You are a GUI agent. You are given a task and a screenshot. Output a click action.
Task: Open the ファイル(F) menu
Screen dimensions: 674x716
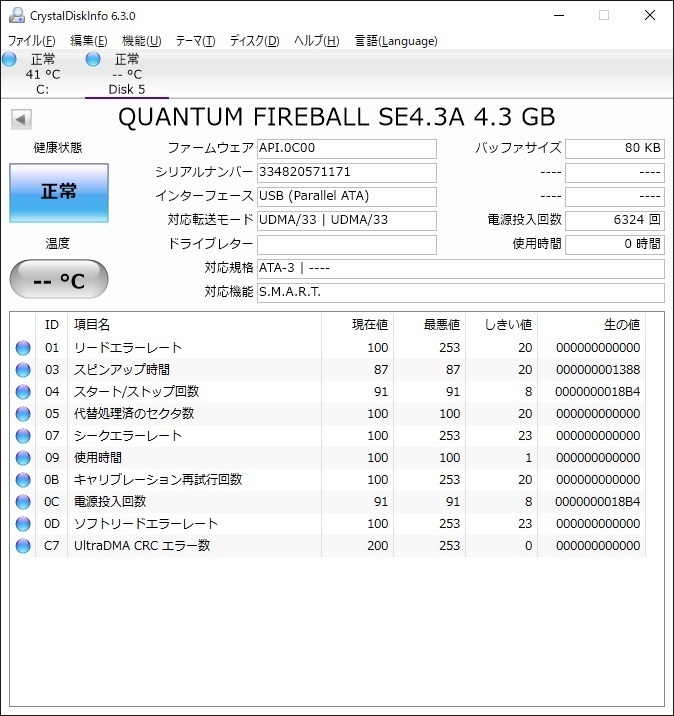point(32,41)
